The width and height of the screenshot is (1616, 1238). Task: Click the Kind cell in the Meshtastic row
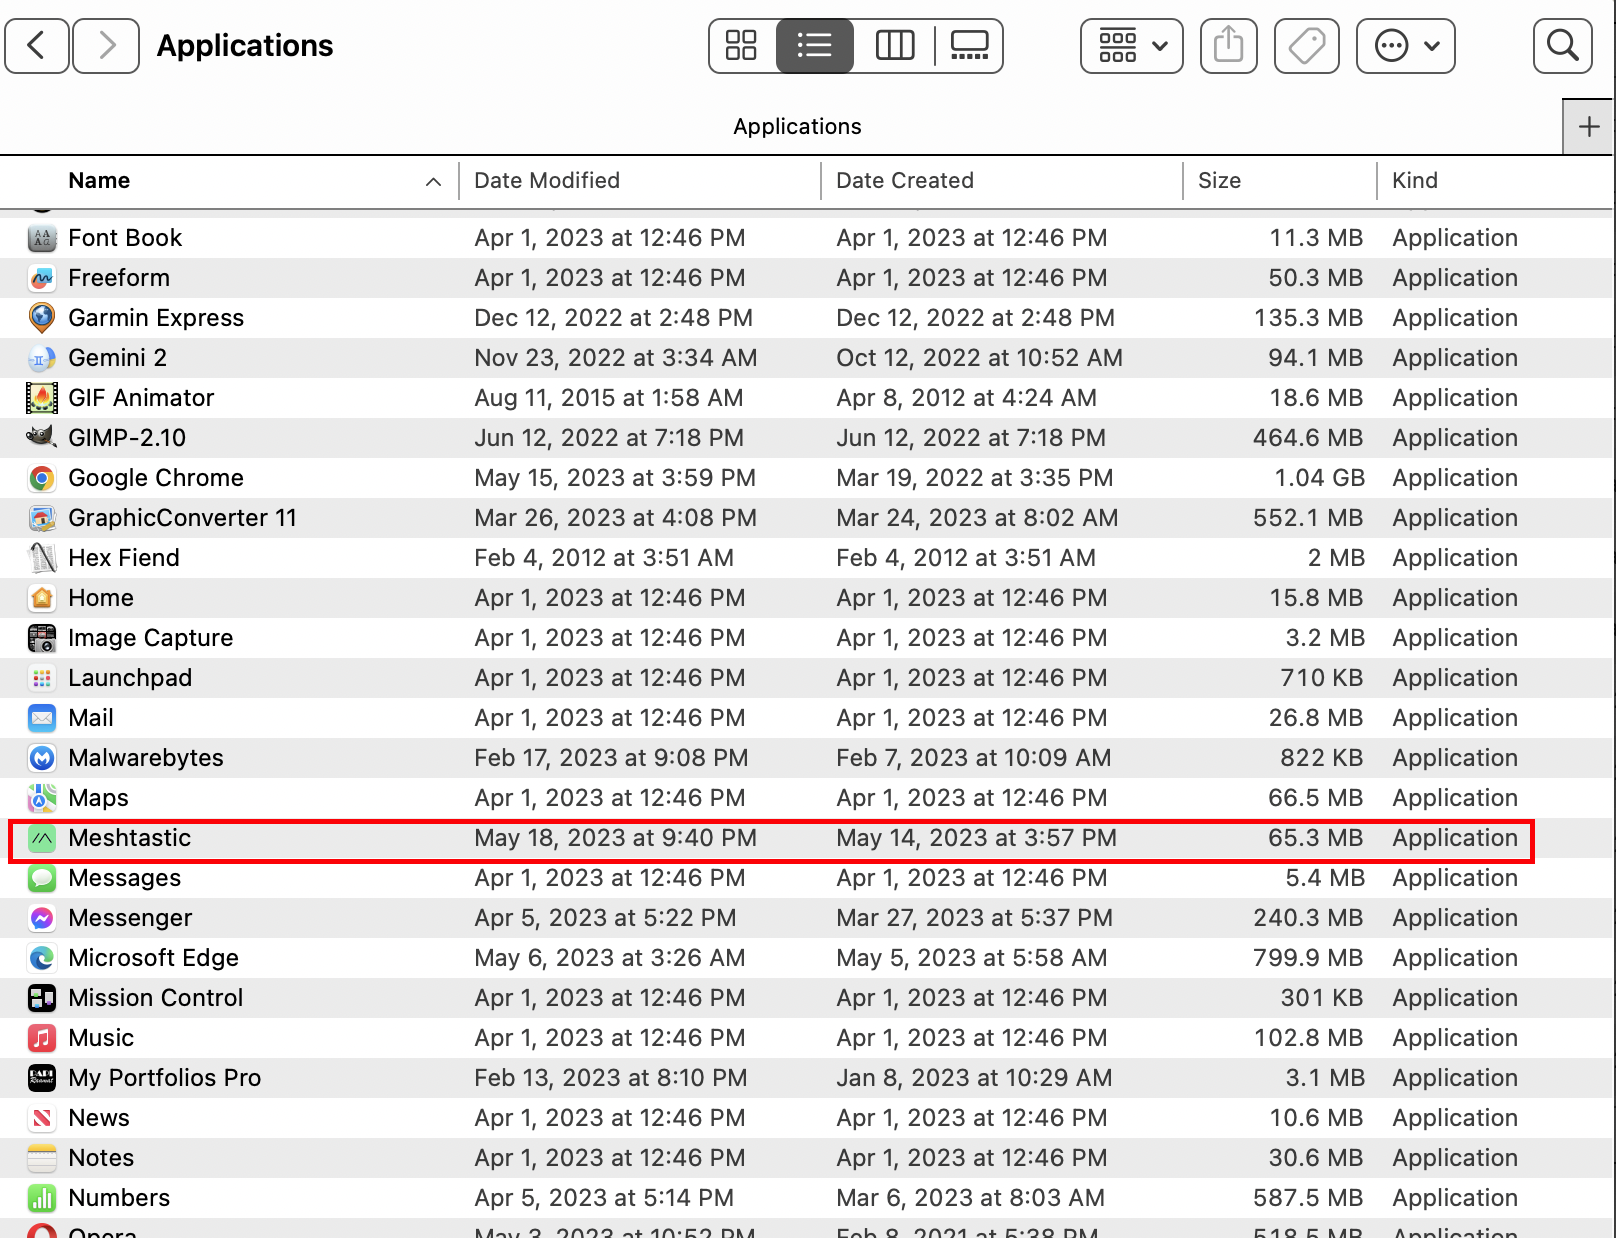1455,838
